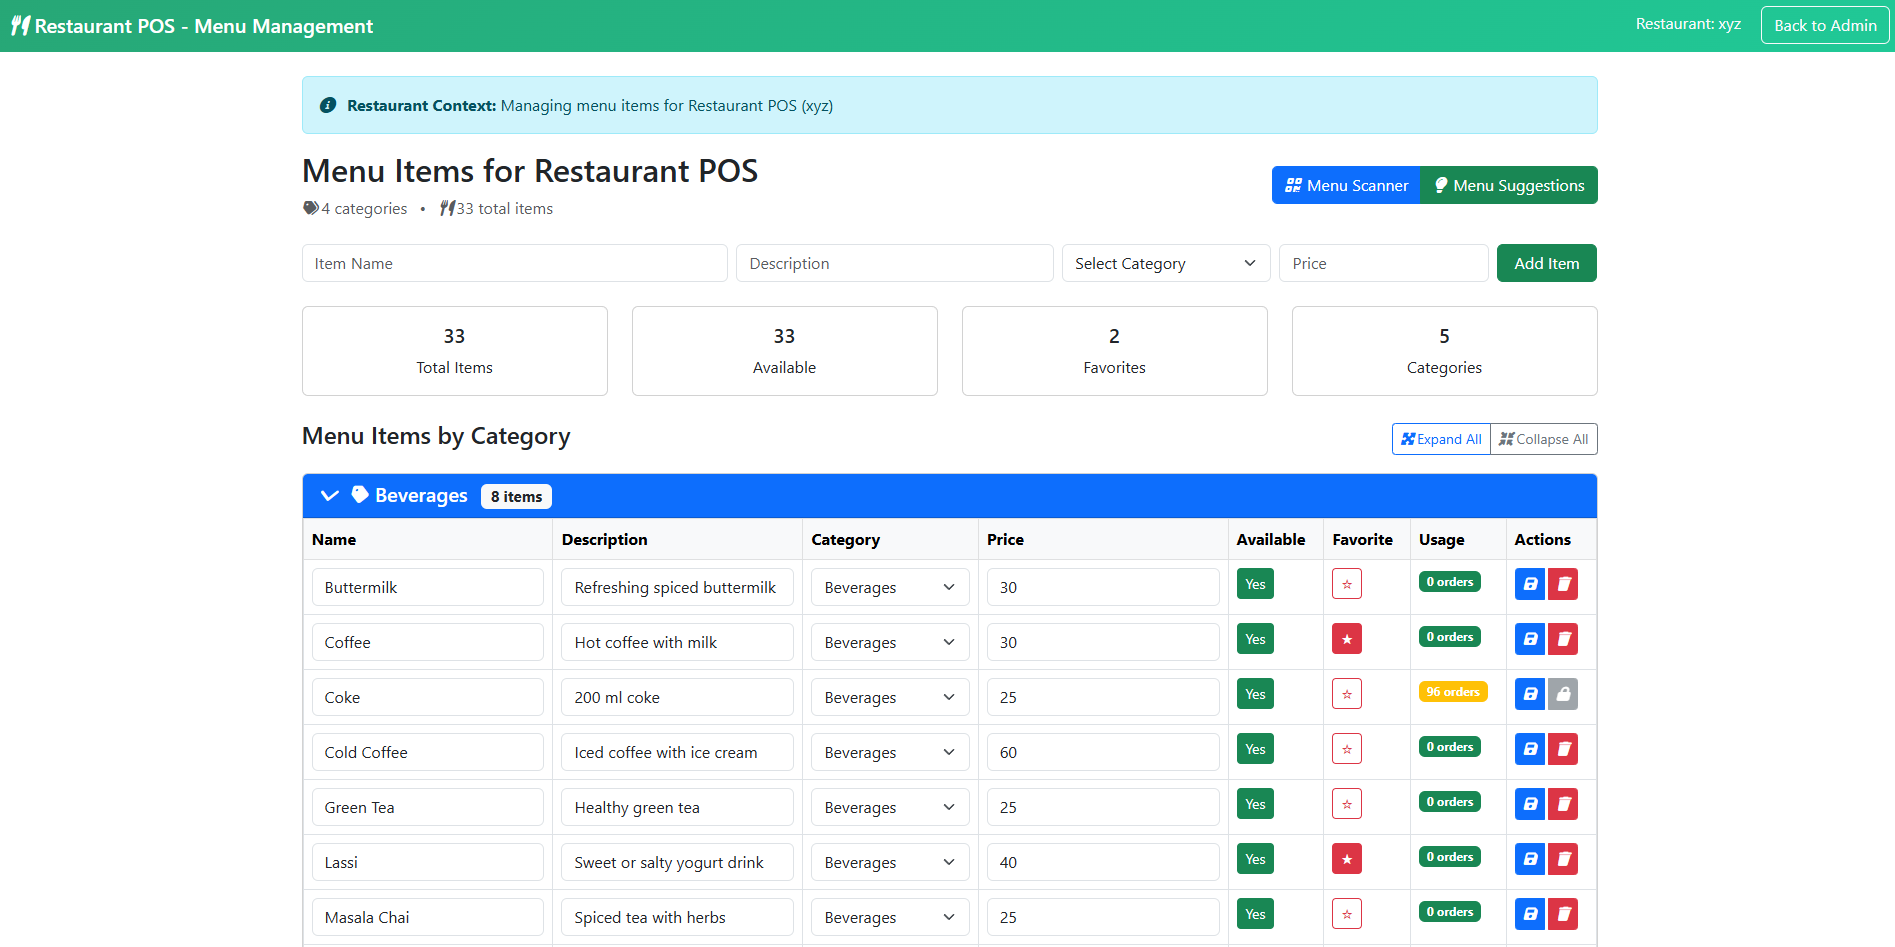Open the Select Category dropdown
Viewport: 1895px width, 947px height.
(x=1164, y=263)
